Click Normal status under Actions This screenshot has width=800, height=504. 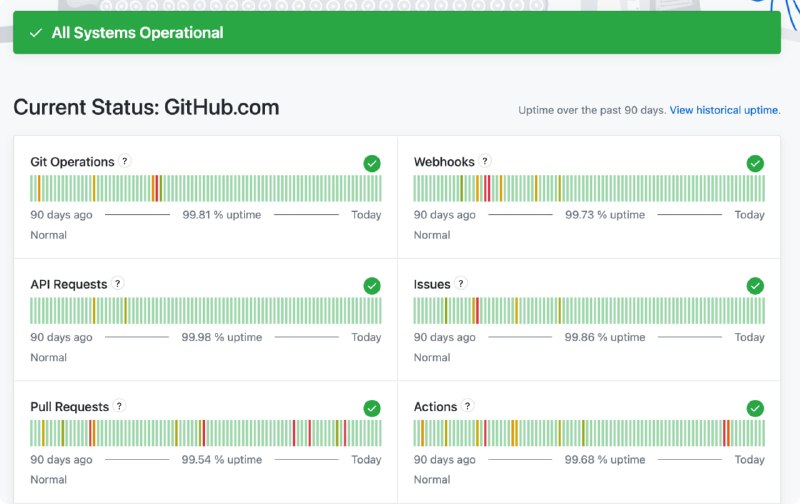tap(432, 480)
